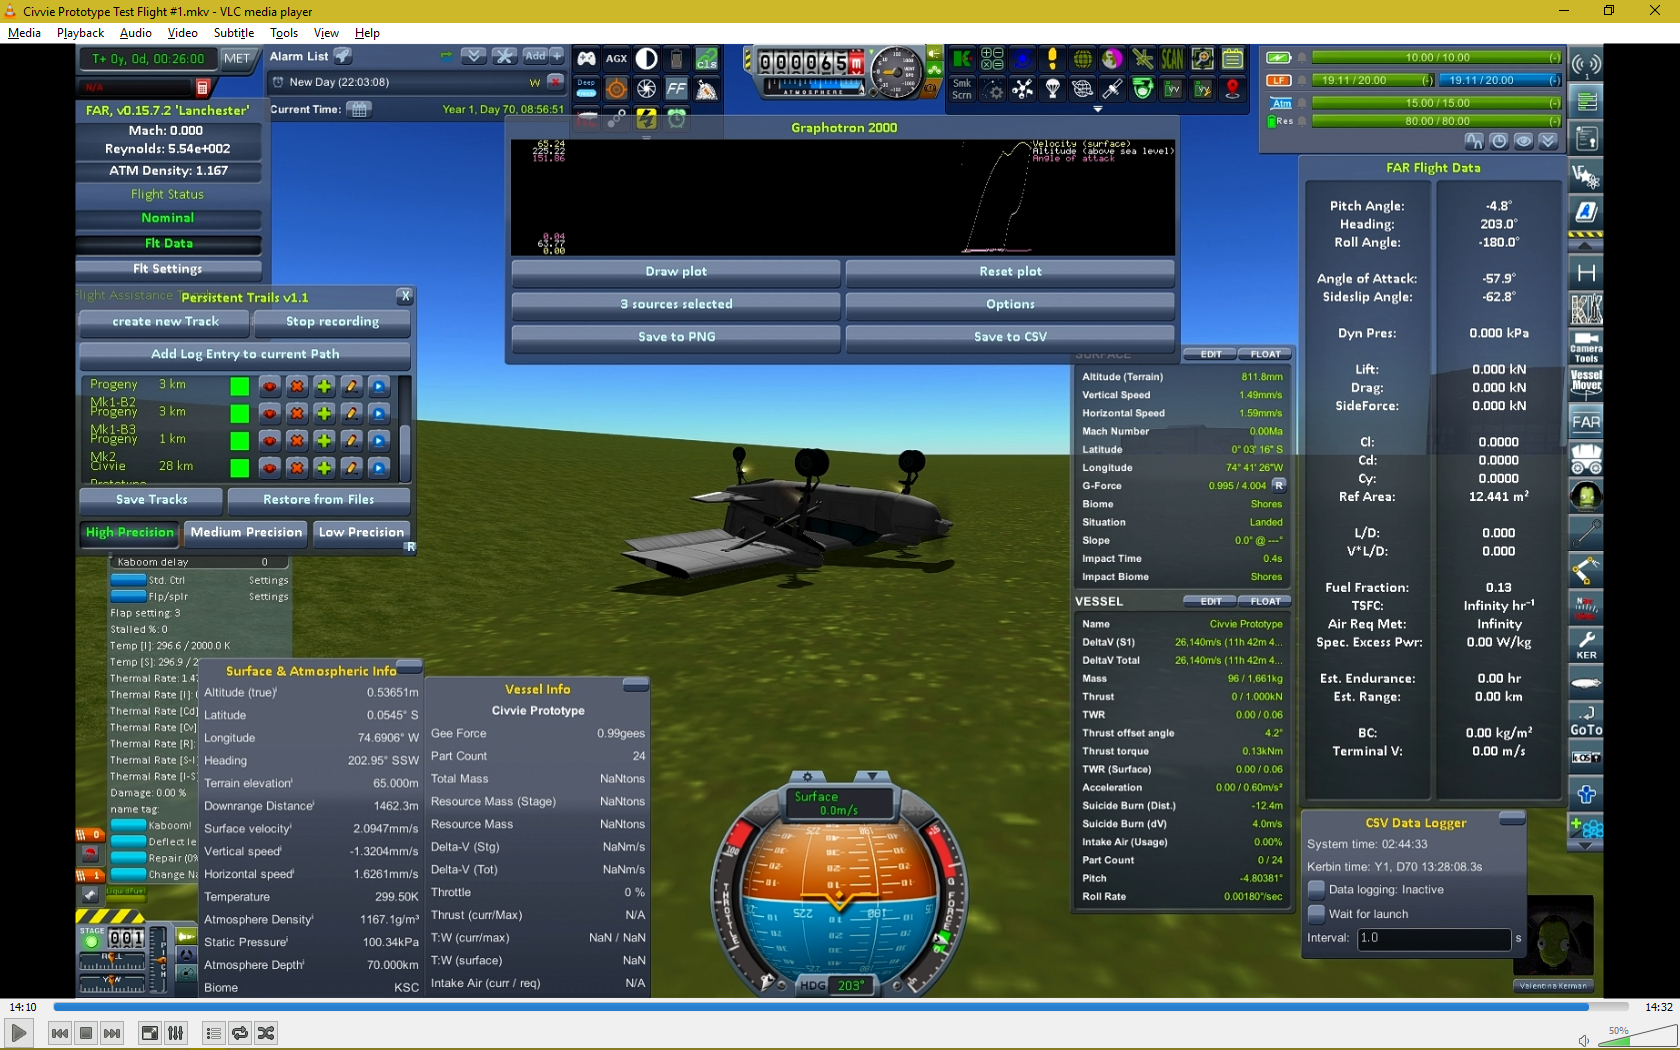
Task: Expand the resource panel with double chevron
Action: coord(1548,141)
